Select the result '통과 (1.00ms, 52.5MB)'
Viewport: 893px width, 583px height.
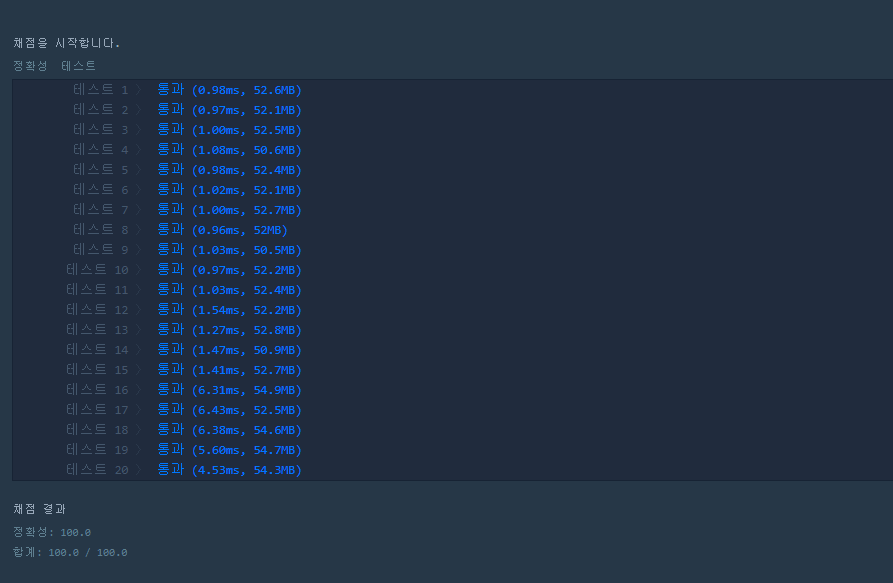[230, 130]
